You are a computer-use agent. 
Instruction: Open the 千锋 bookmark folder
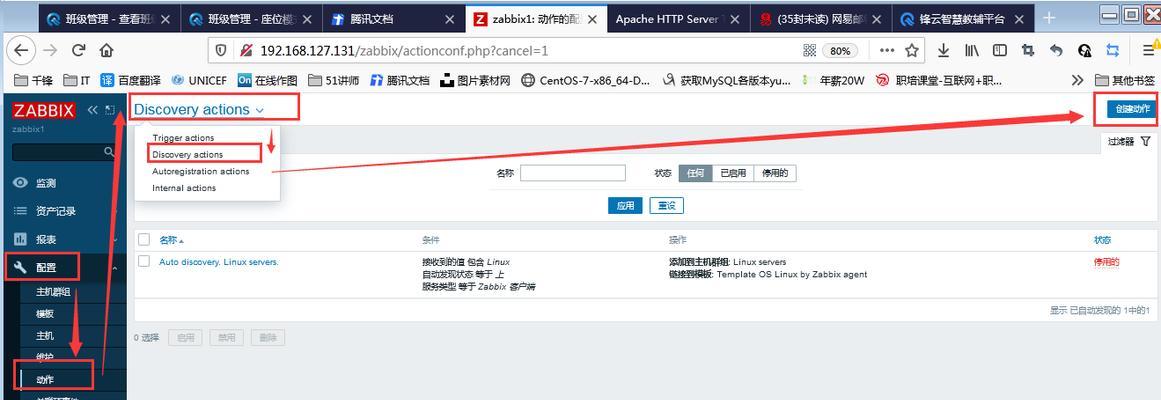tap(33, 80)
